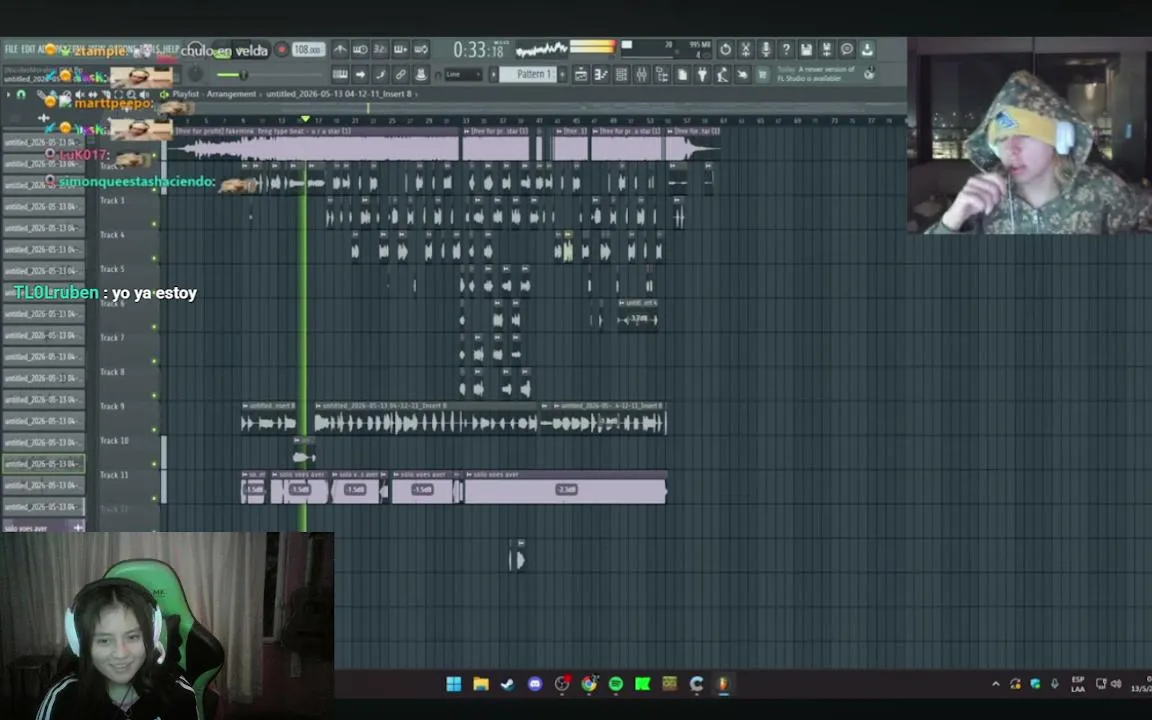Open the chat bubble icon
1152x720 pixels.
(846, 49)
